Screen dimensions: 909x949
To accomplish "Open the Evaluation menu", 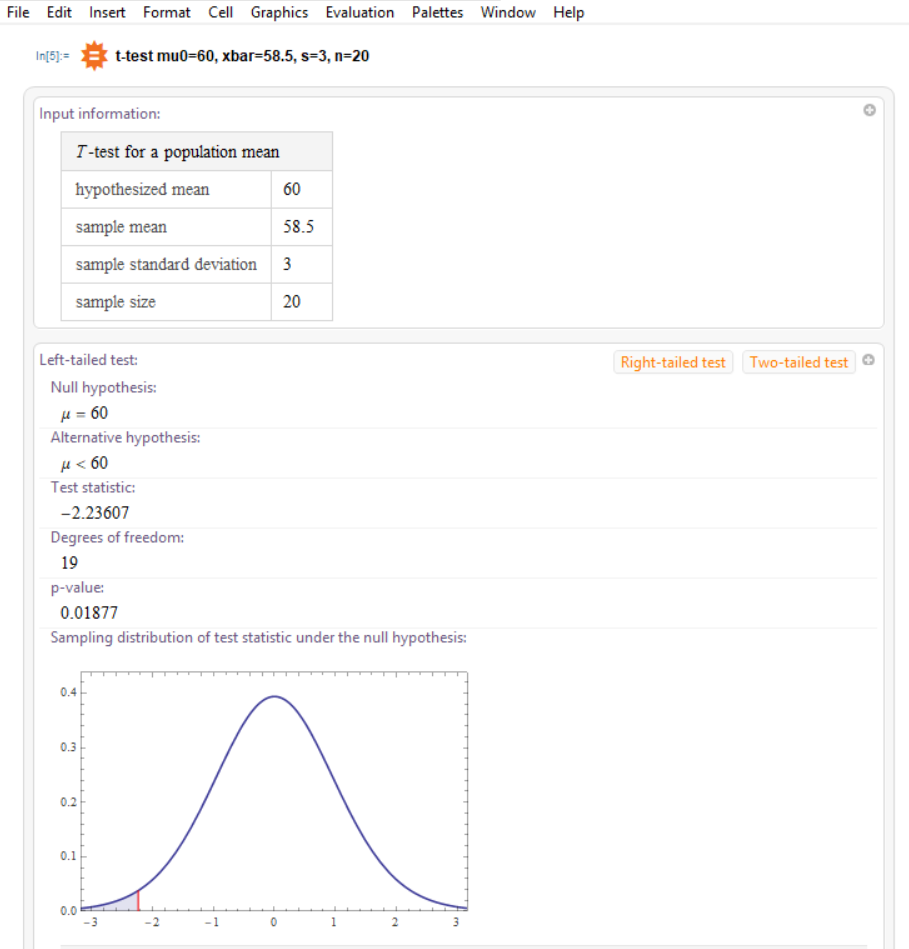I will tap(359, 12).
